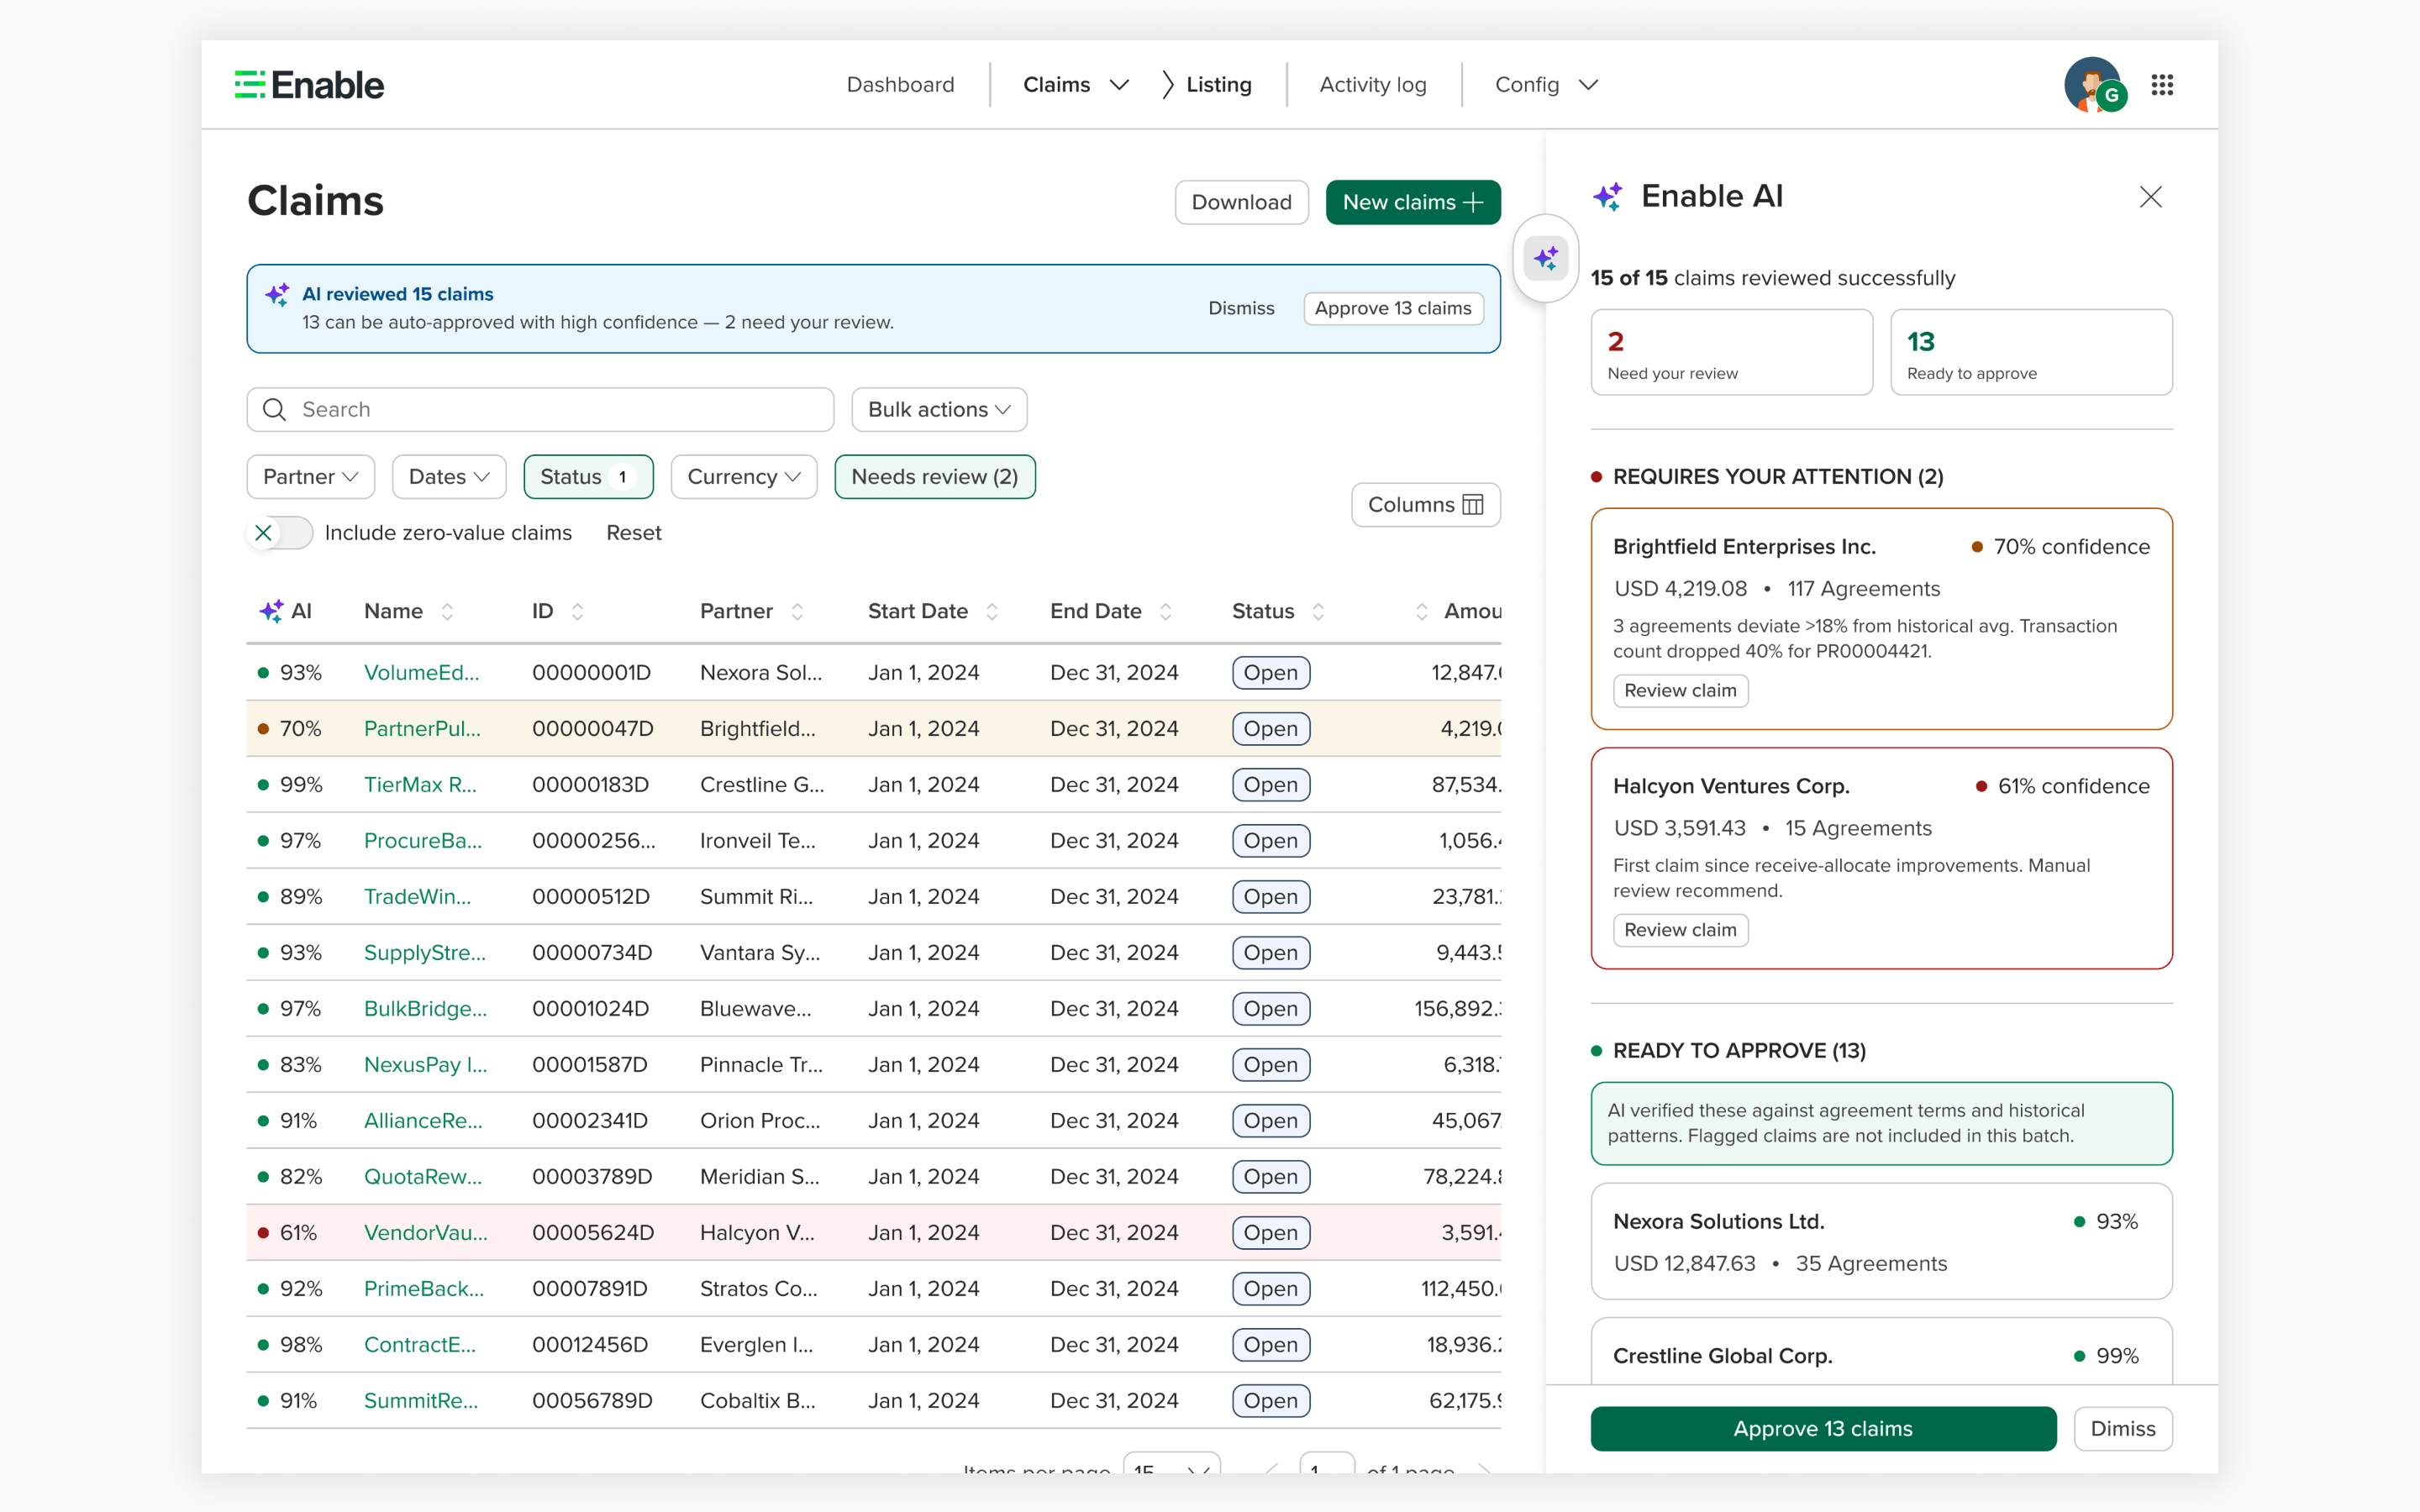Open the Activity log page
2420x1512 pixels.
(1373, 85)
